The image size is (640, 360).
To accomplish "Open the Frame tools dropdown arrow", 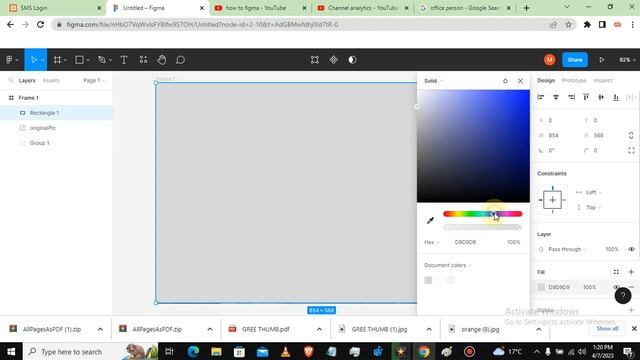I will (x=65, y=60).
